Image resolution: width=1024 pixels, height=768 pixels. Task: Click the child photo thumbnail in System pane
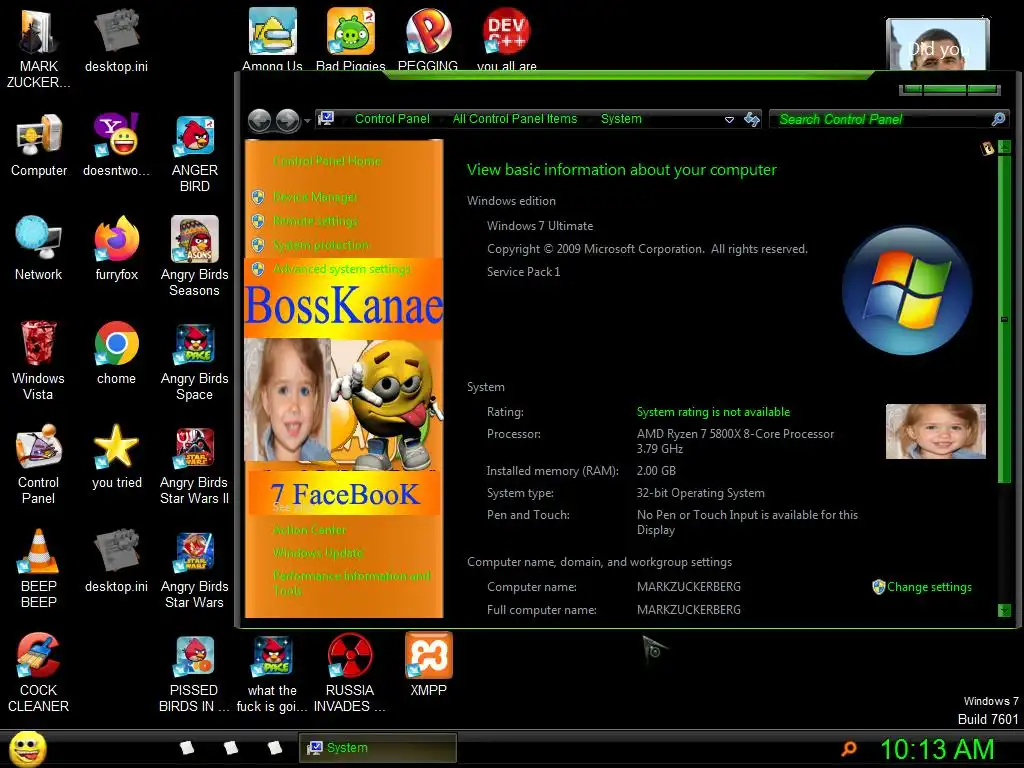935,432
